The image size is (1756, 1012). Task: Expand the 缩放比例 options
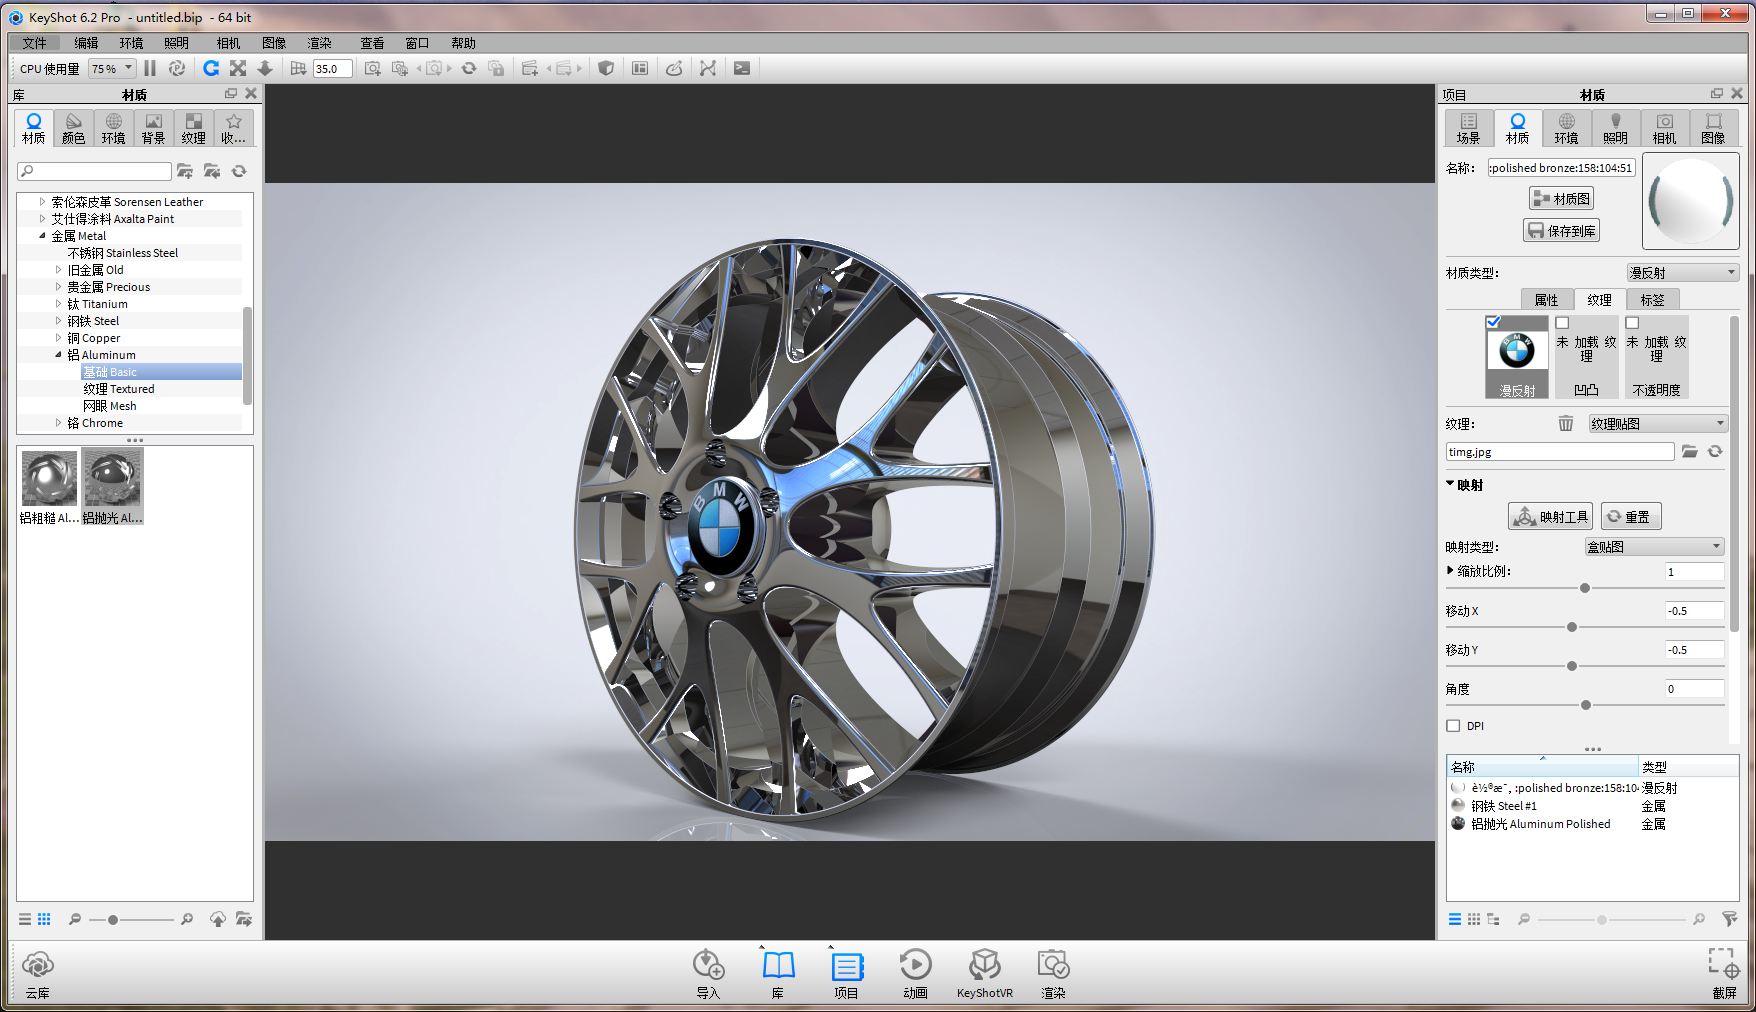1450,571
